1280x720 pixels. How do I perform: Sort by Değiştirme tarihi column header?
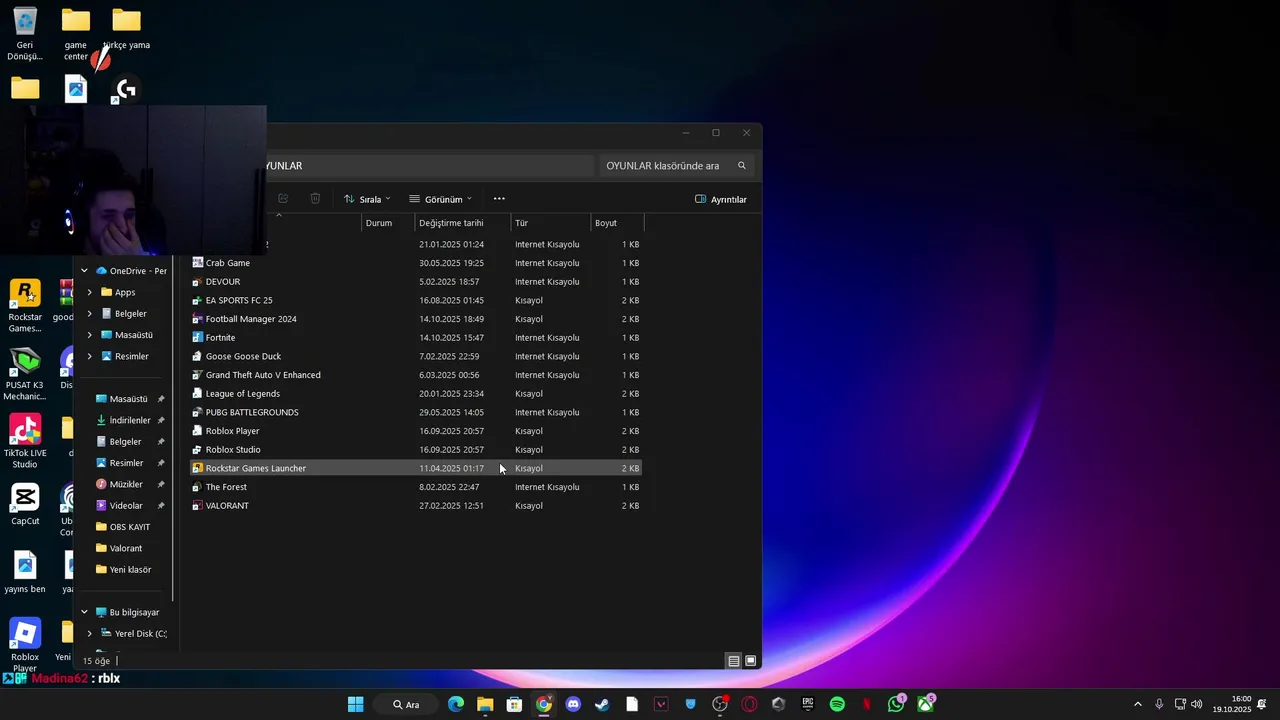click(462, 223)
